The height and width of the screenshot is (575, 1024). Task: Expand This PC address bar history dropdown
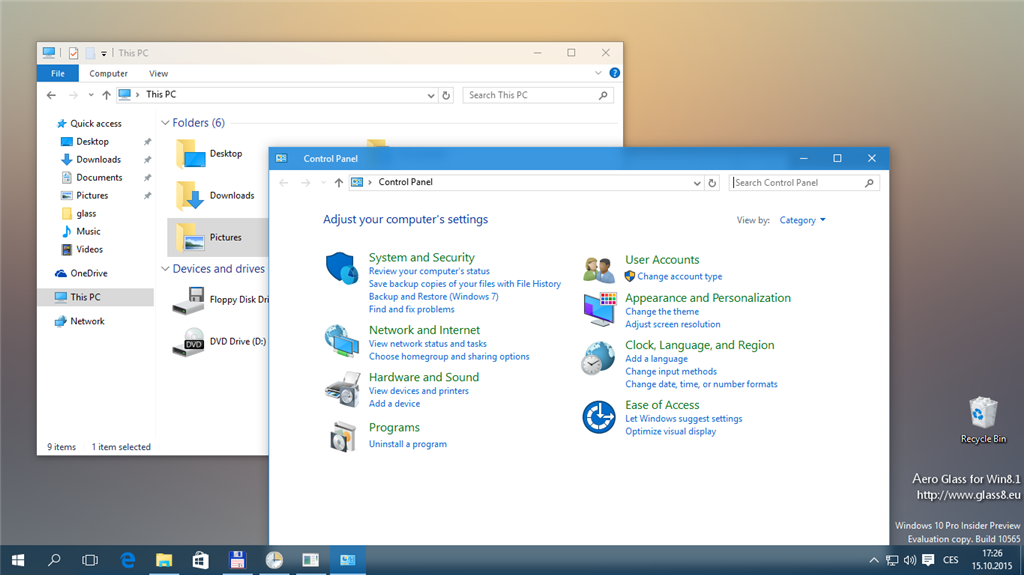tap(431, 95)
